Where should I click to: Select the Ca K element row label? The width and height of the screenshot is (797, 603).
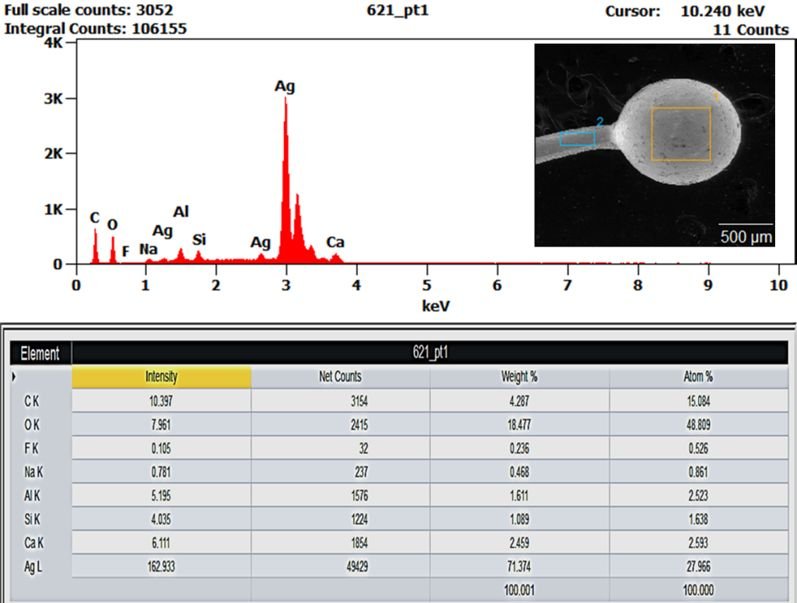click(x=34, y=543)
